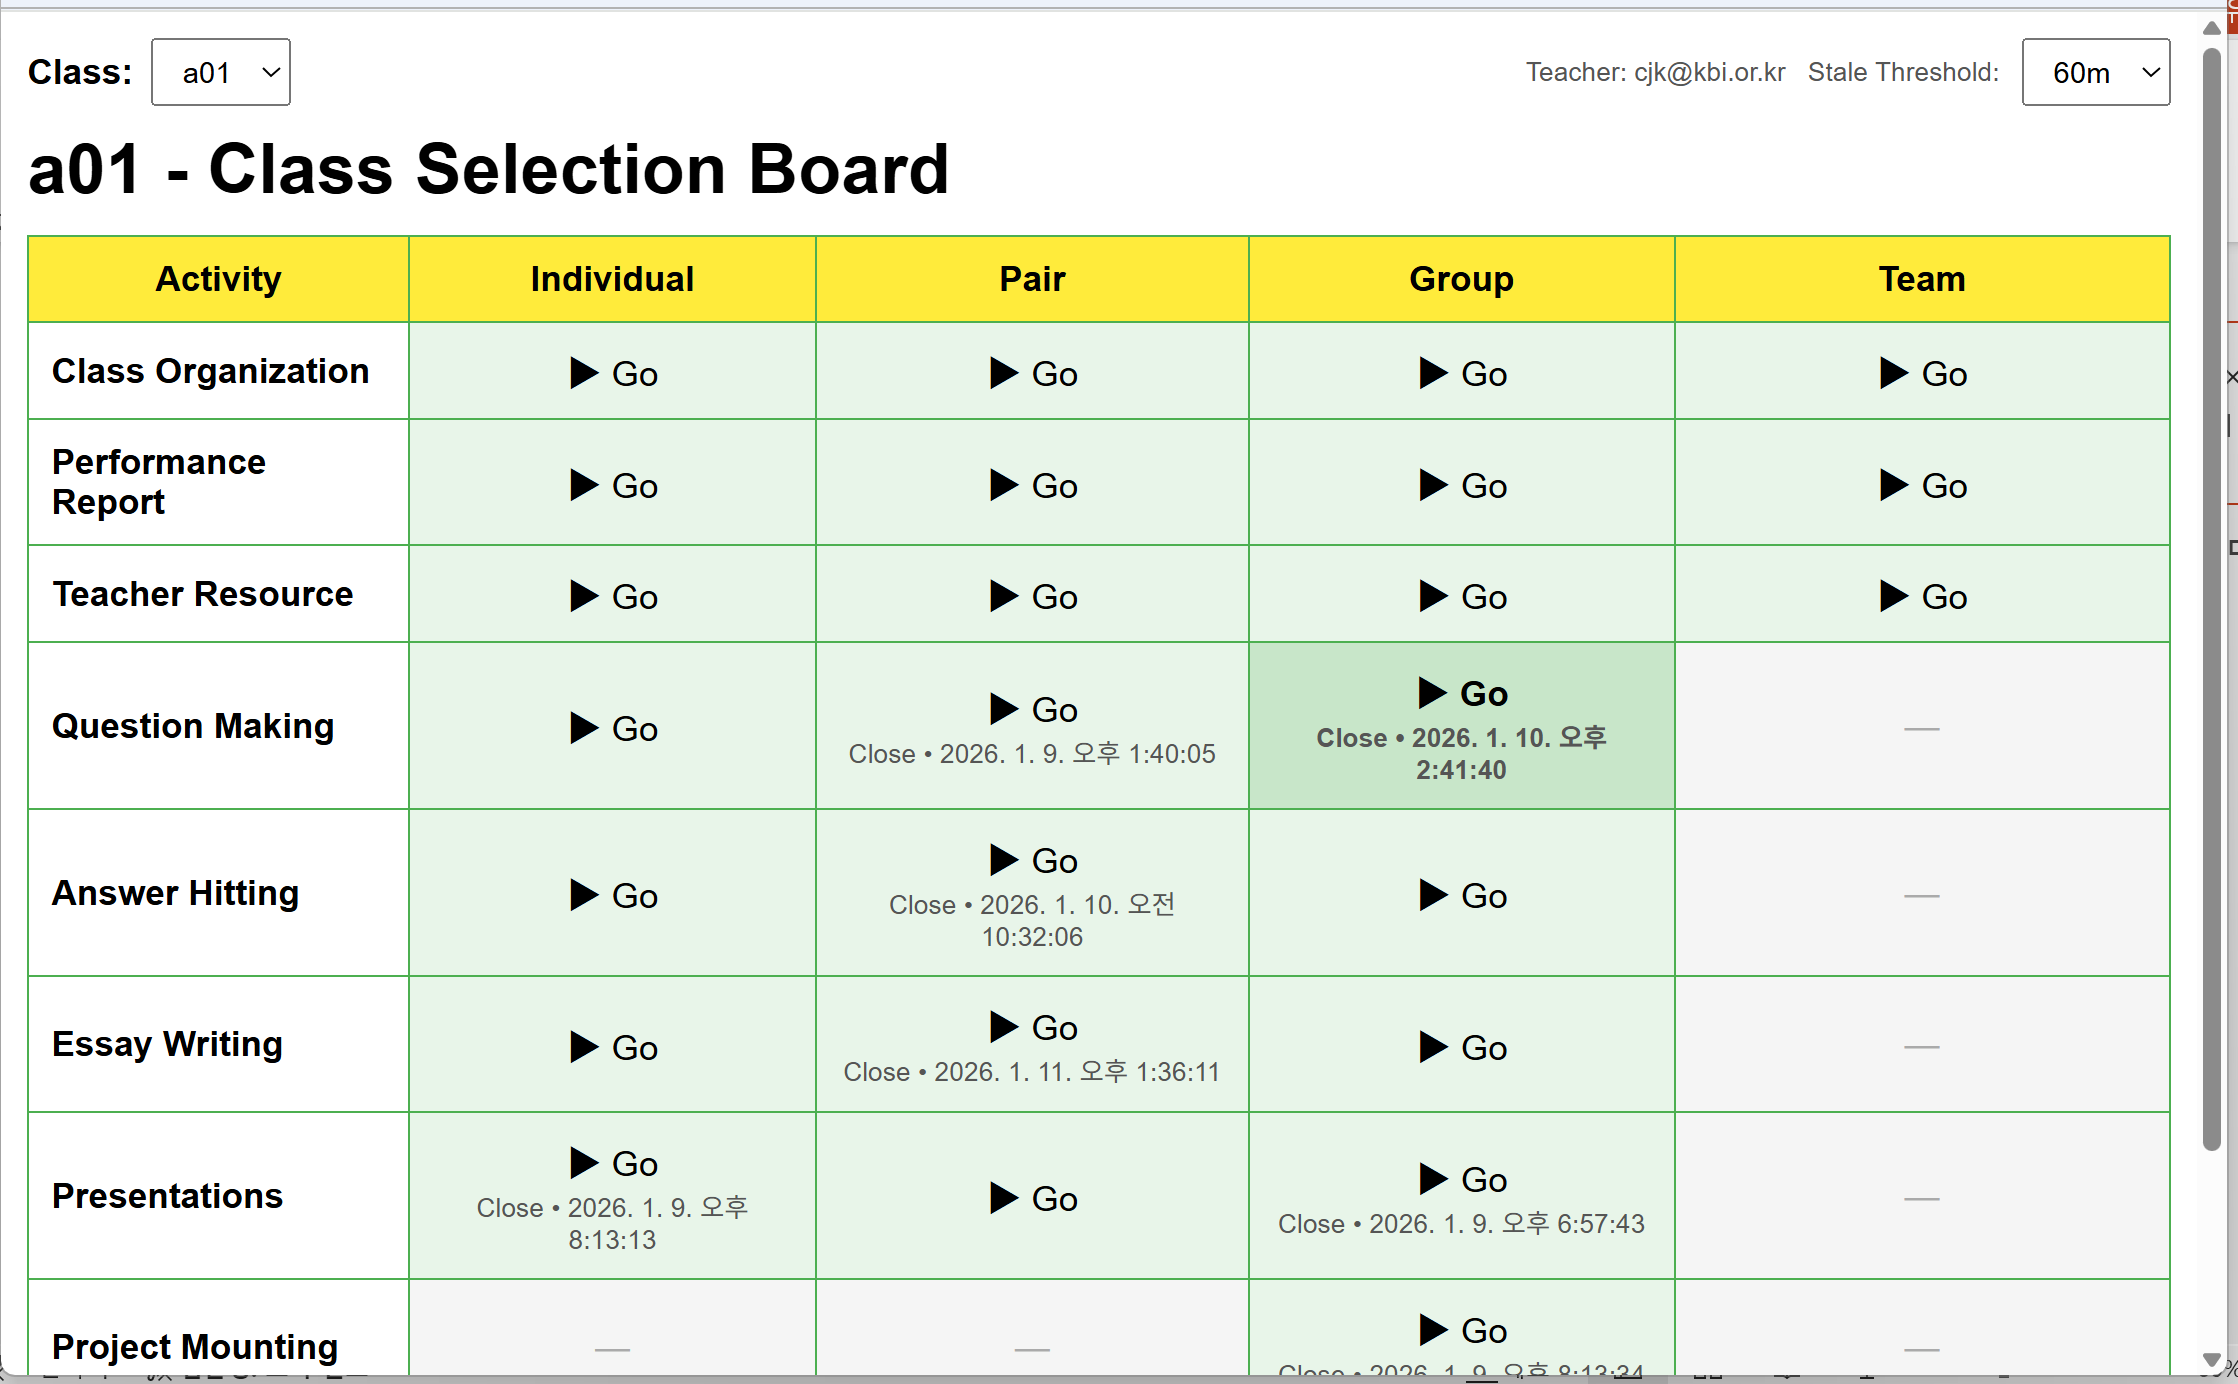Go to Class Organization Group
This screenshot has width=2238, height=1384.
point(1462,374)
